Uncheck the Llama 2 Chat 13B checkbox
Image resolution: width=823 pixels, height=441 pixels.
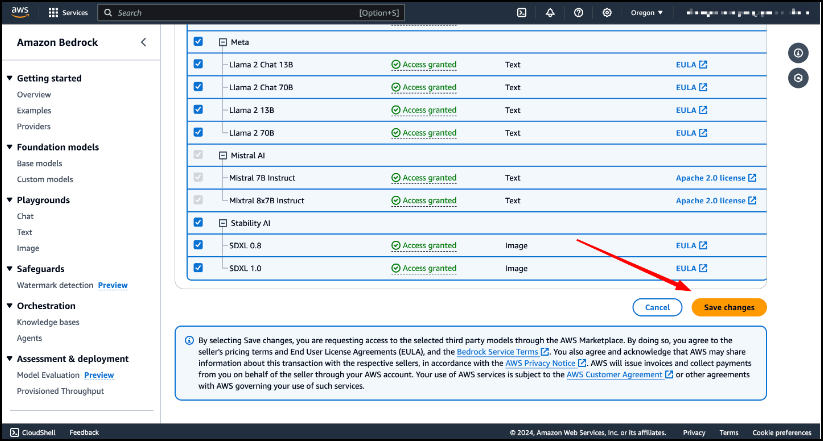tap(198, 64)
